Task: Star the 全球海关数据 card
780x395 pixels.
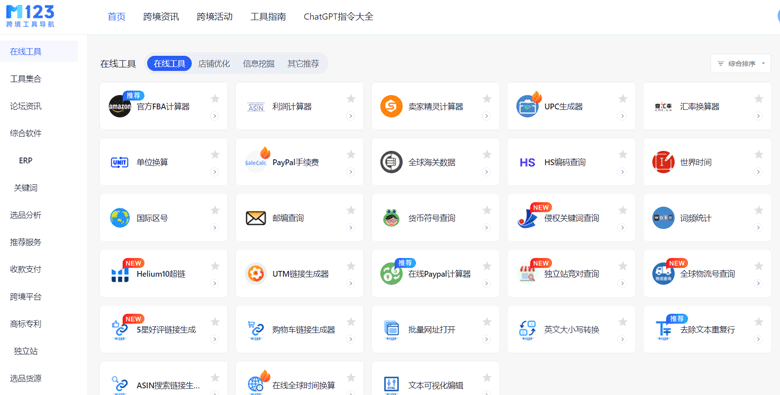Action: 487,154
